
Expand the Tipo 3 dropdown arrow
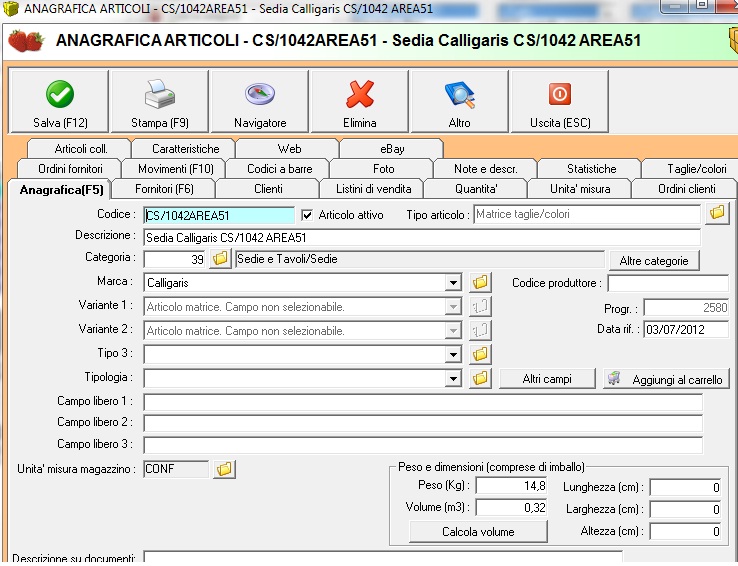pyautogui.click(x=453, y=355)
